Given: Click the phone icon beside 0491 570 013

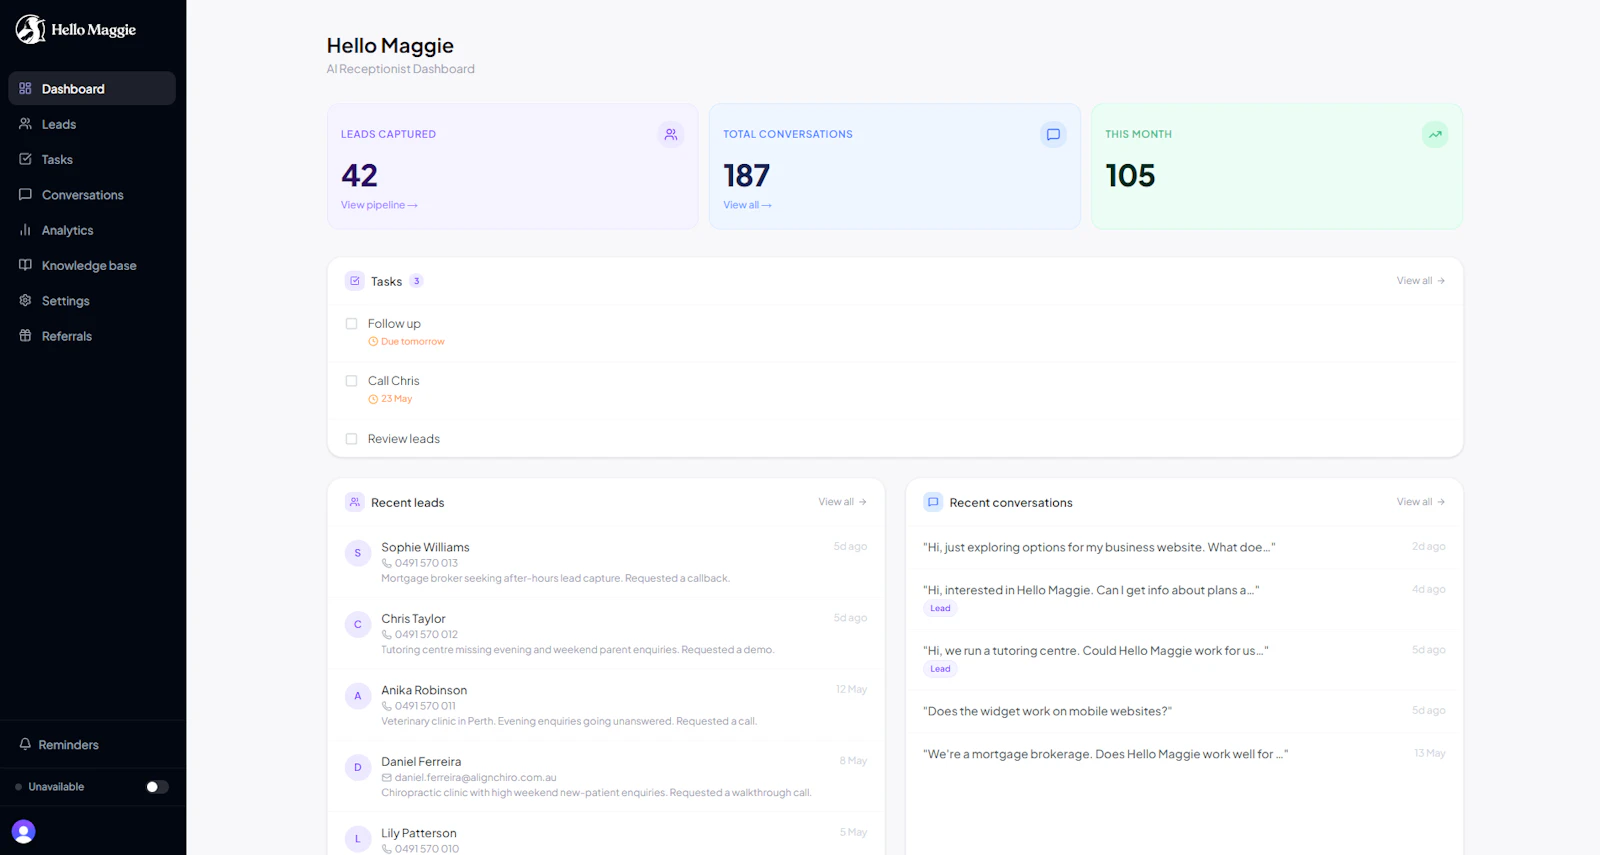Looking at the screenshot, I should pos(387,563).
